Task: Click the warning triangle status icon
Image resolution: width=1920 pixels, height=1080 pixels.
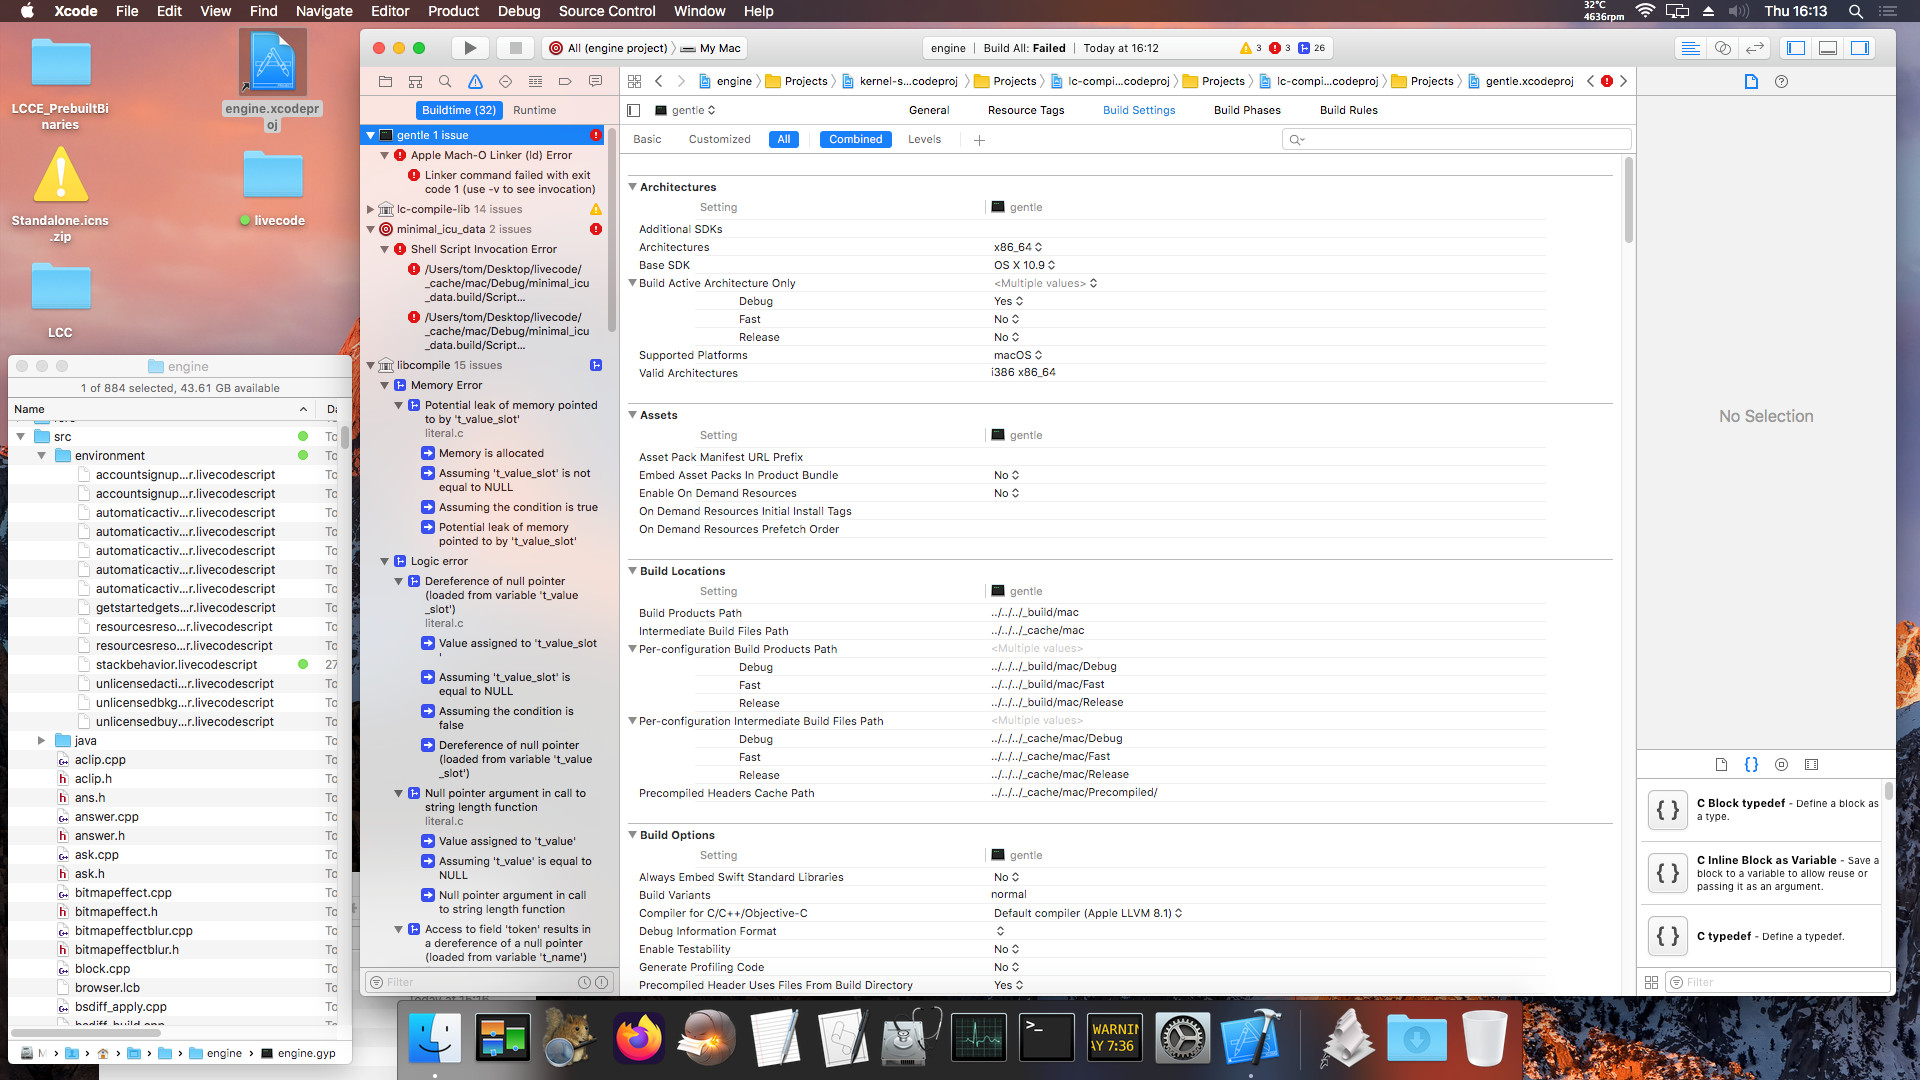Action: pos(1244,49)
